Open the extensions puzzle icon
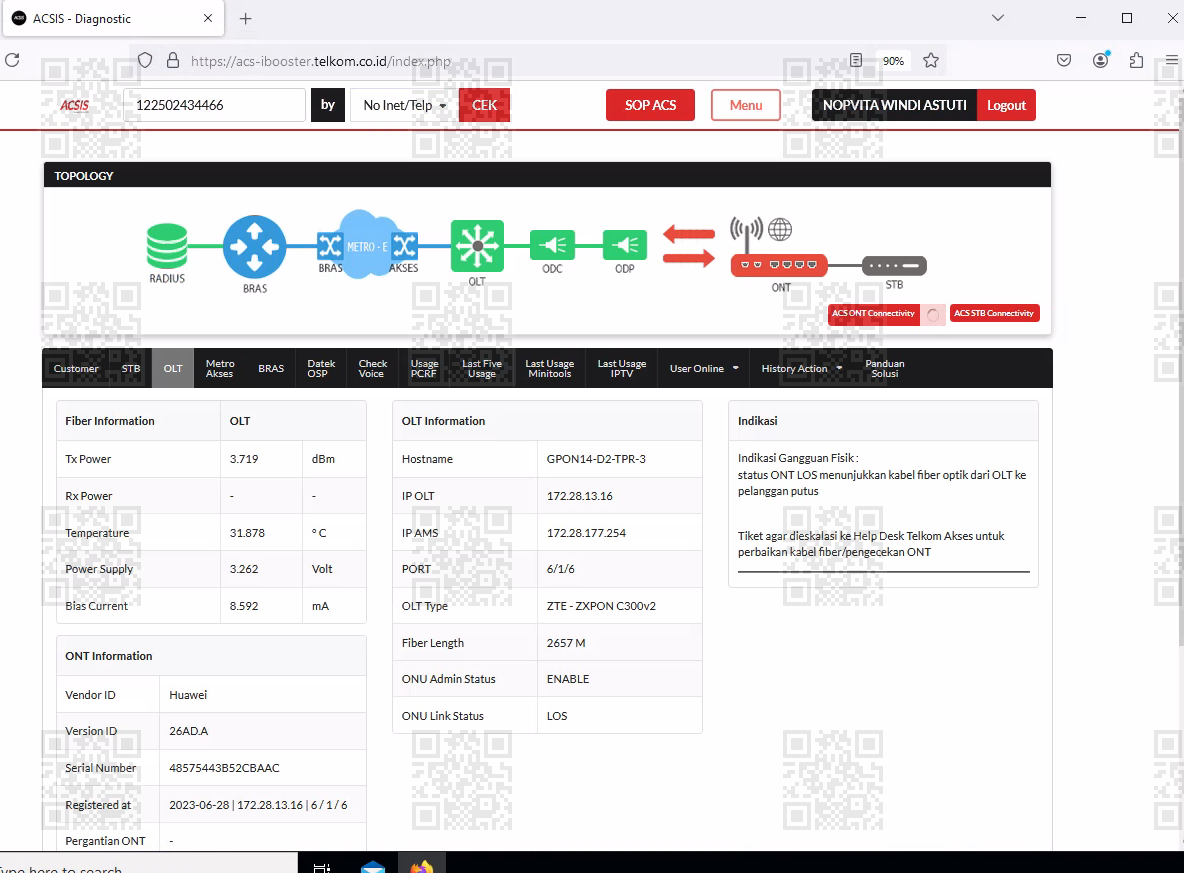Image resolution: width=1184 pixels, height=873 pixels. point(1136,60)
